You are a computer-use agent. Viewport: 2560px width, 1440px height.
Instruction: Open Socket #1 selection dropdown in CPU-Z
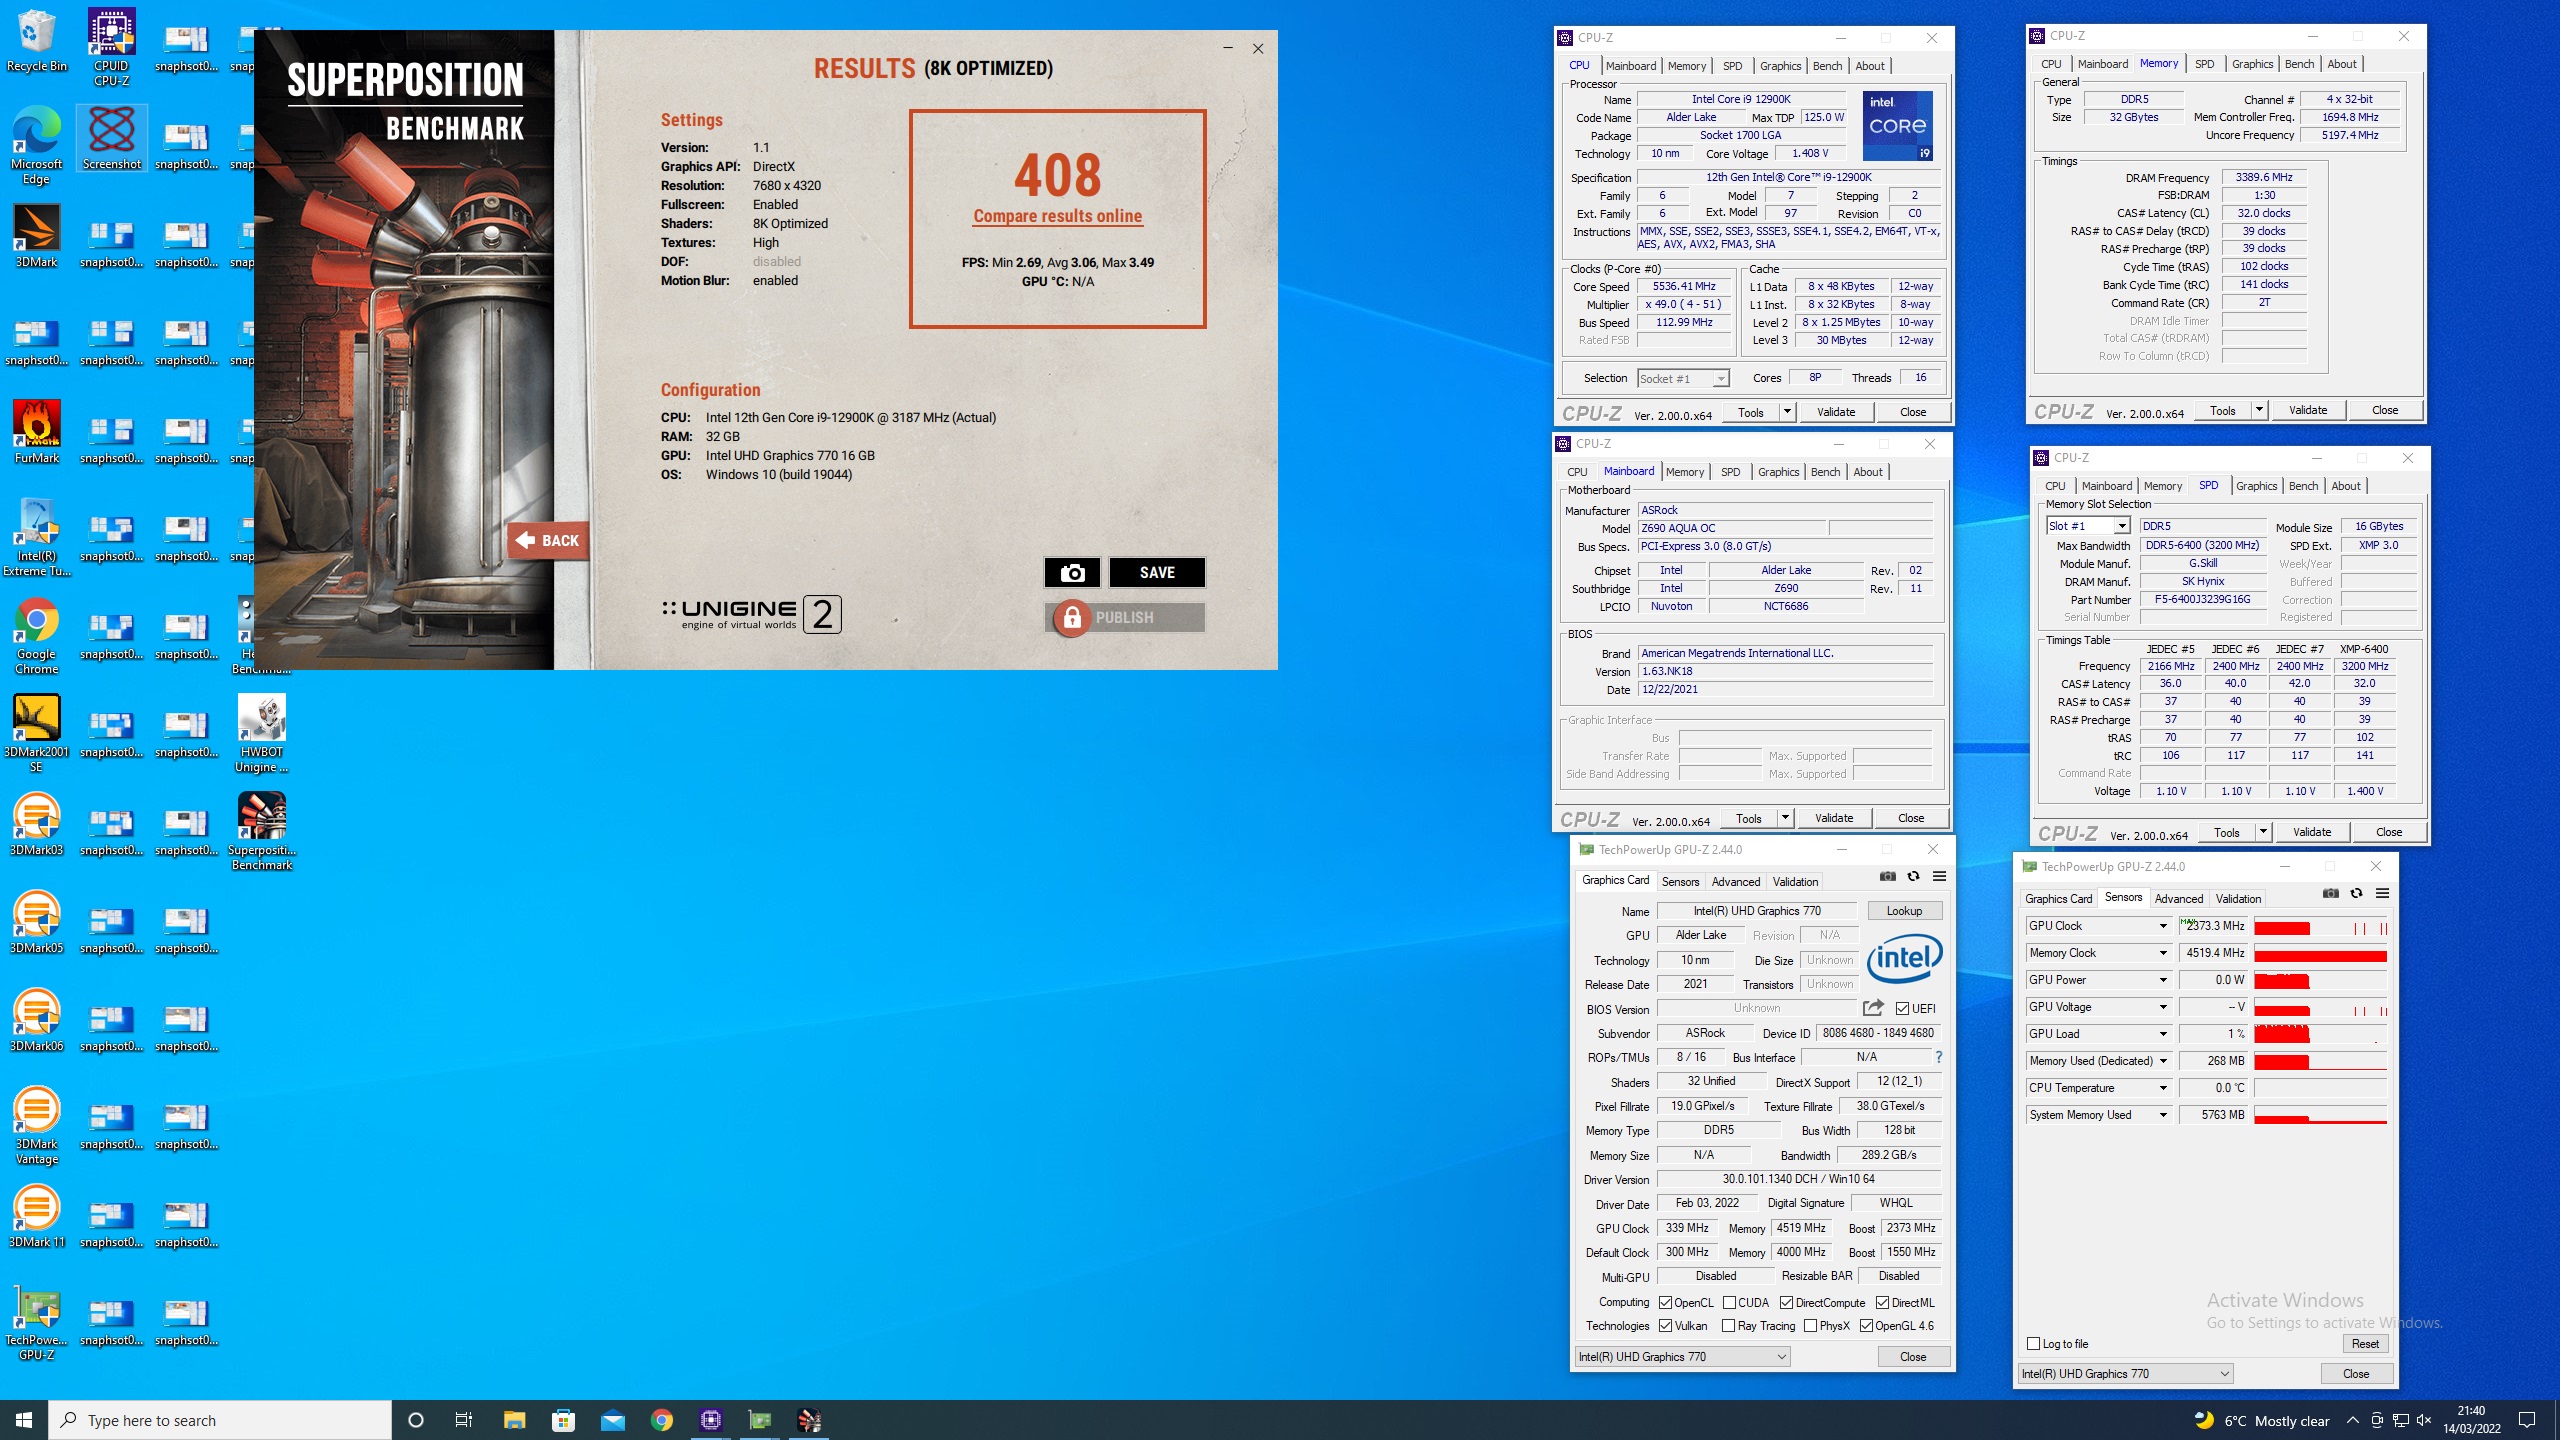(1683, 379)
